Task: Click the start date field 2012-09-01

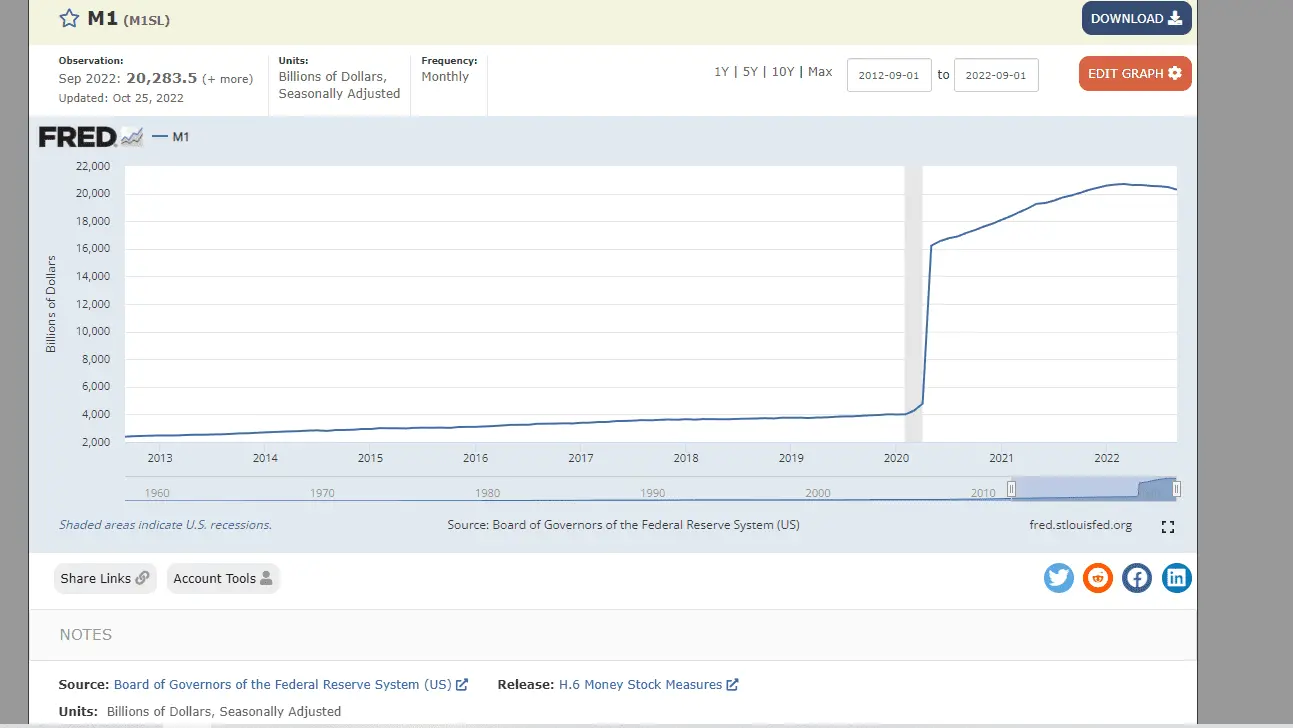Action: [x=888, y=76]
